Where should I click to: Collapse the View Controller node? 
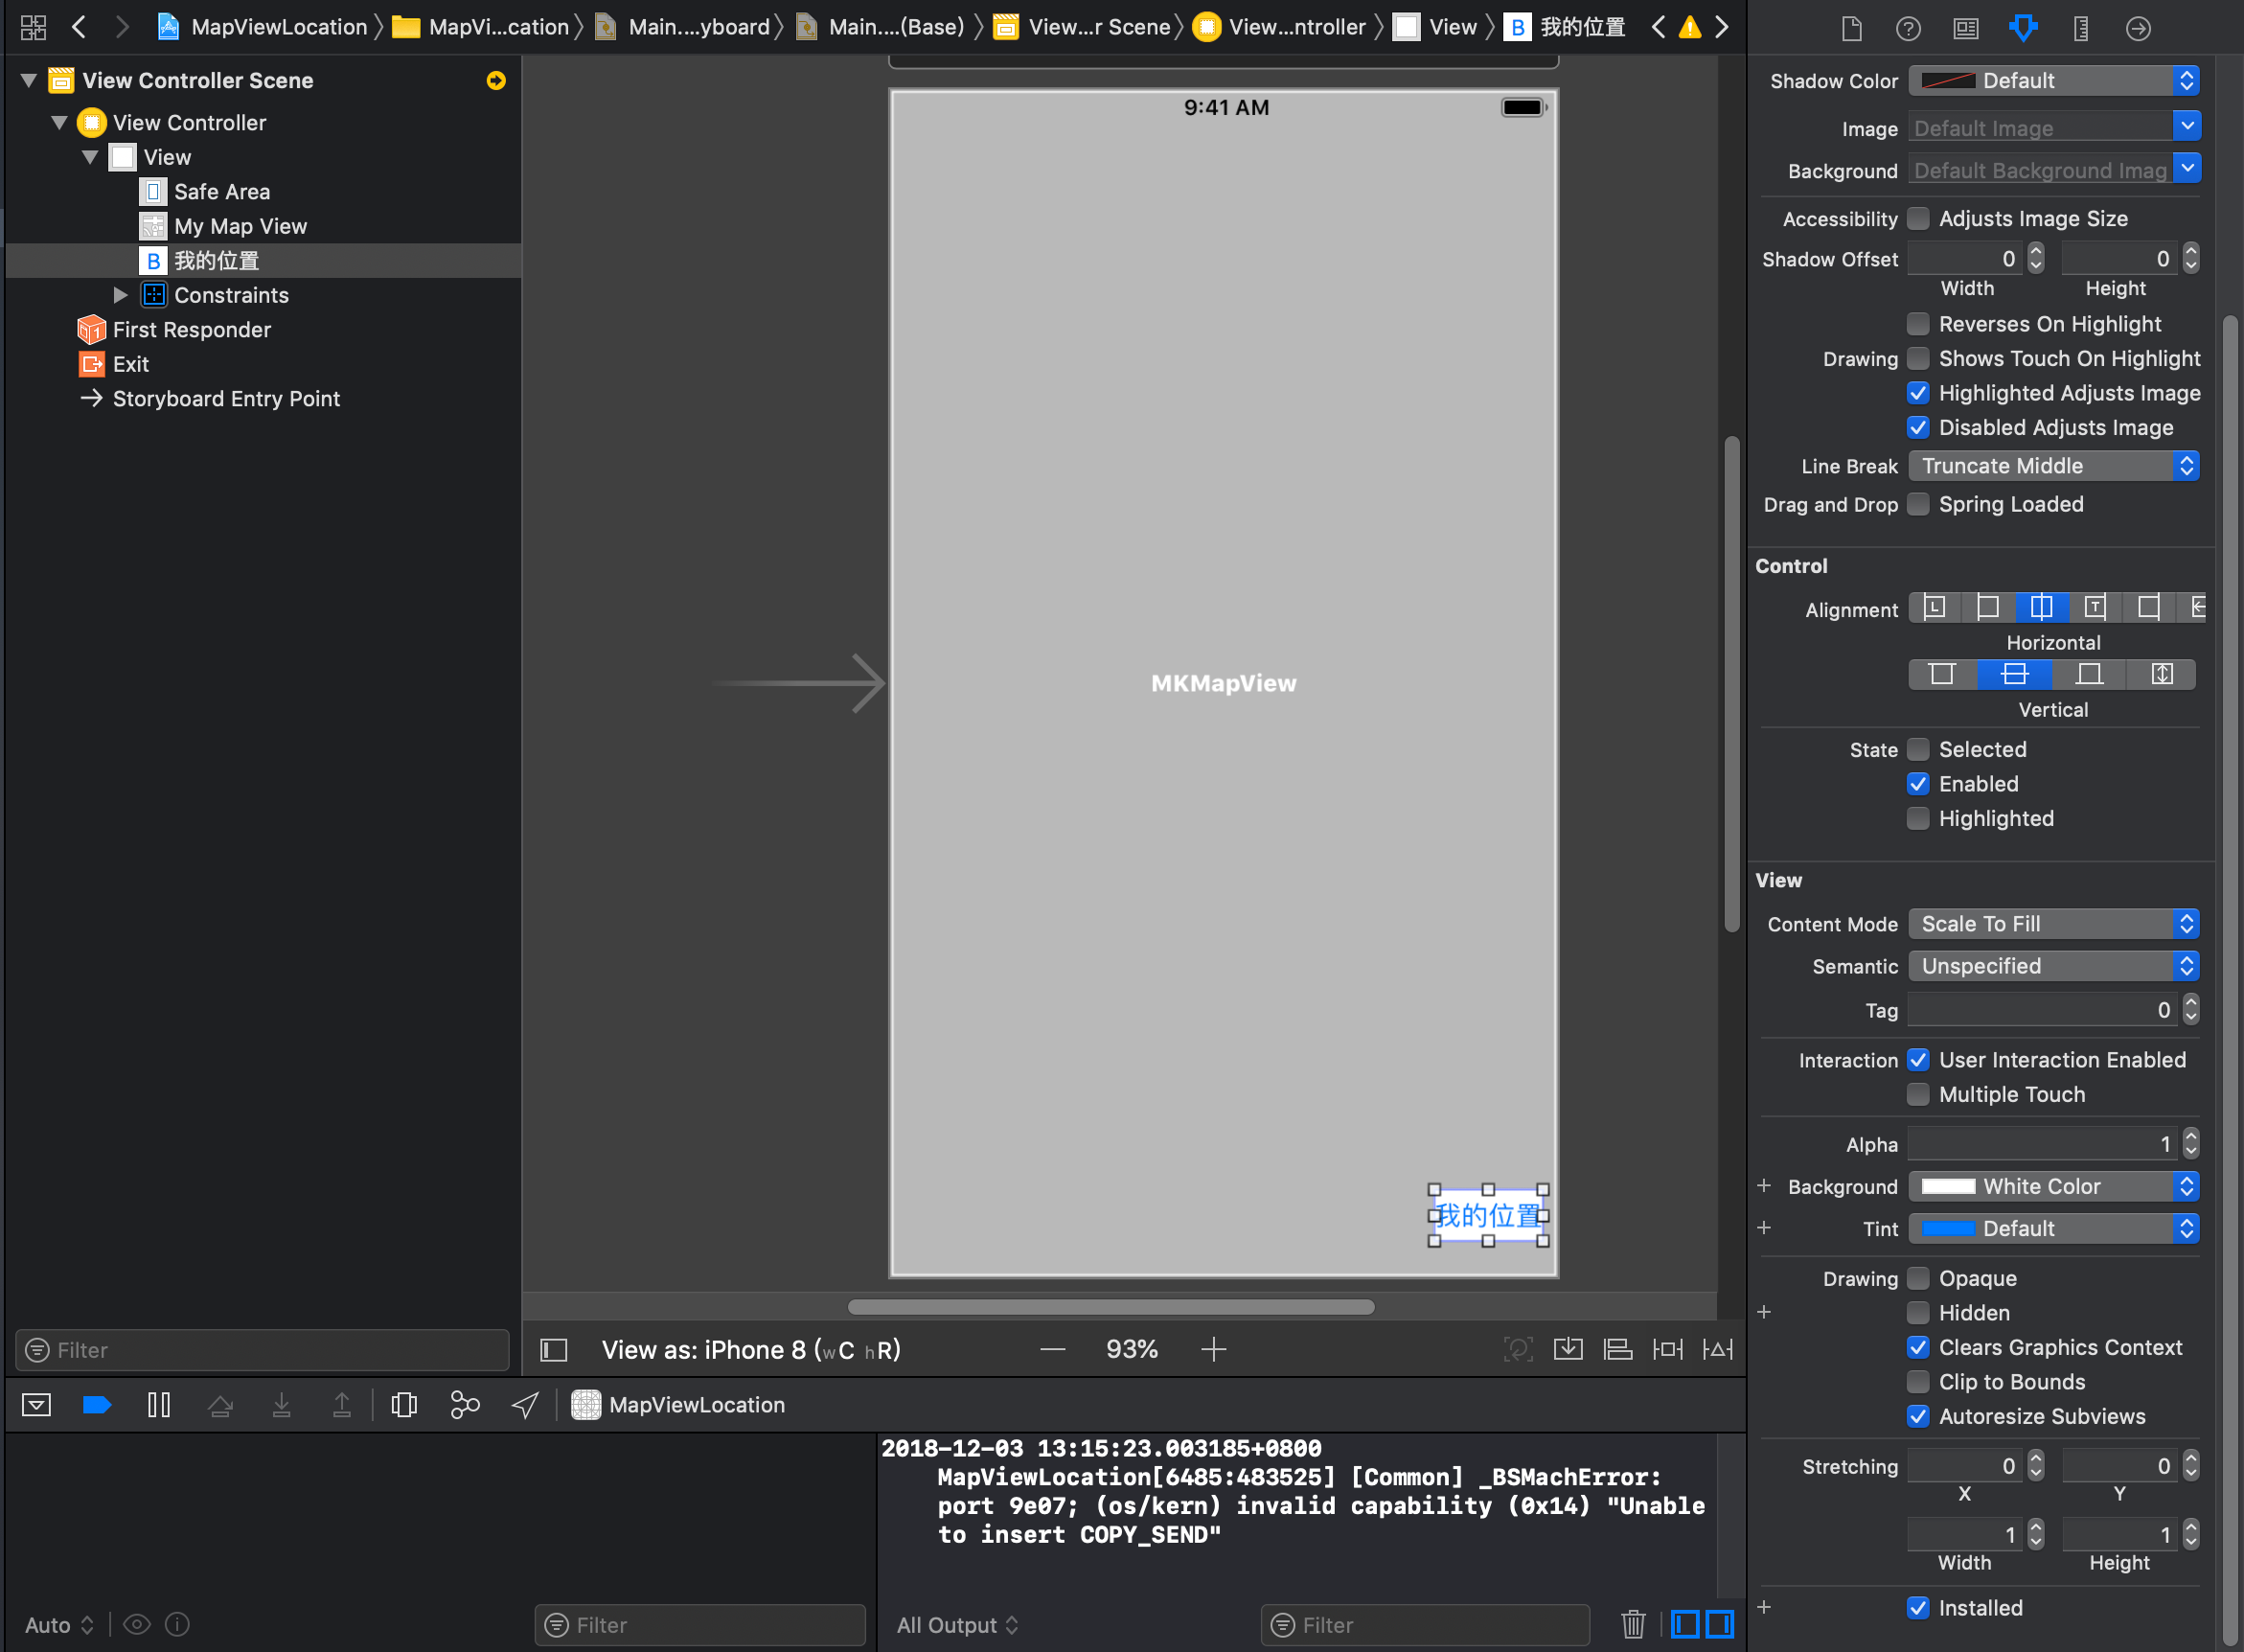coord(59,123)
